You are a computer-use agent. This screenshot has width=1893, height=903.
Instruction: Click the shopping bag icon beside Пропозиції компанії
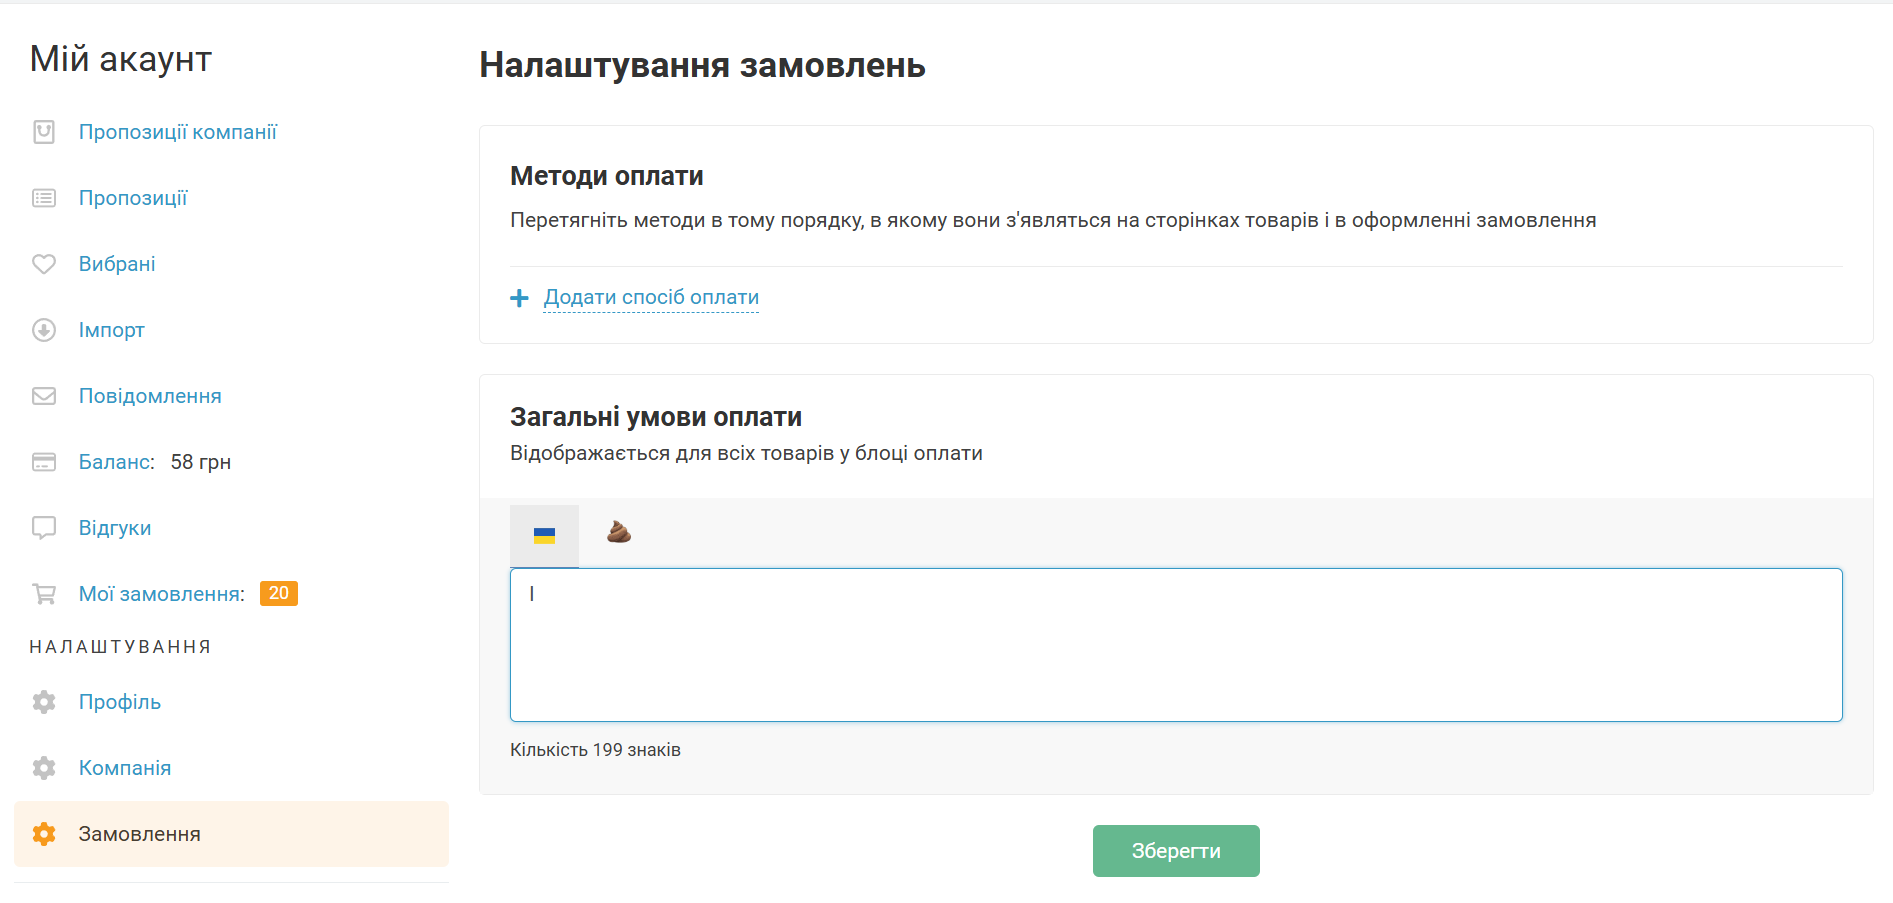pos(44,132)
